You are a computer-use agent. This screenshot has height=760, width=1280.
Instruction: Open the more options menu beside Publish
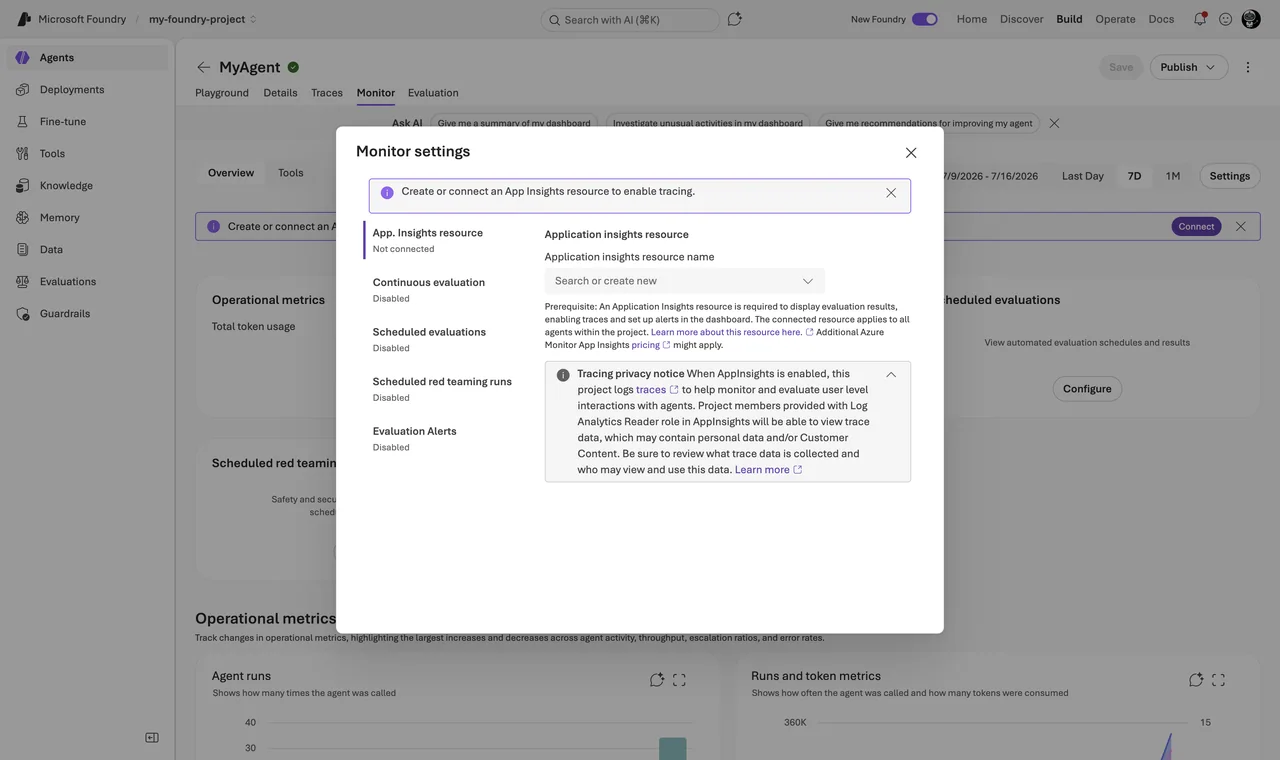tap(1248, 67)
